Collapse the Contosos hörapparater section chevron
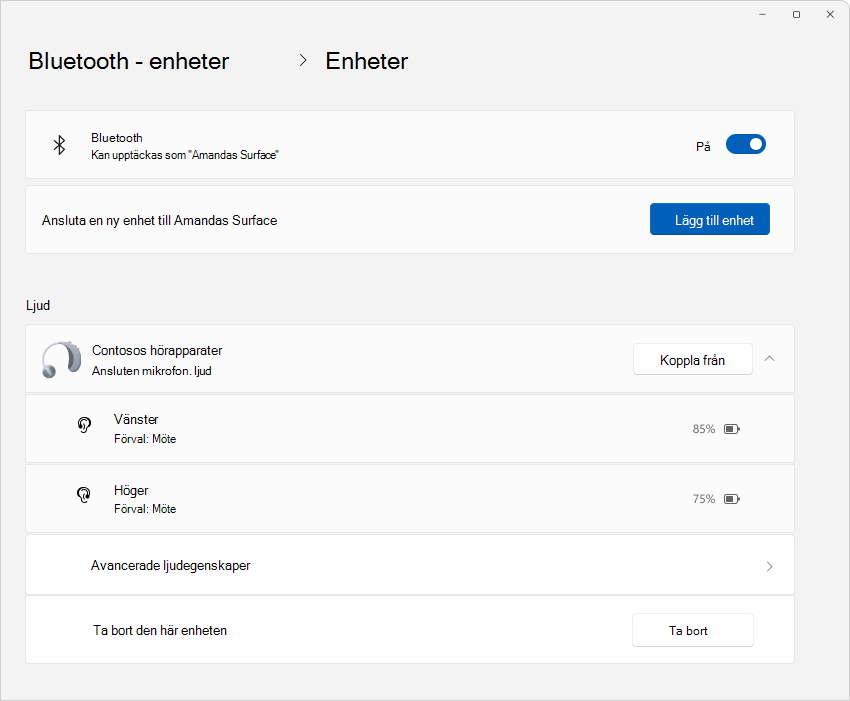This screenshot has width=850, height=701. pyautogui.click(x=769, y=358)
